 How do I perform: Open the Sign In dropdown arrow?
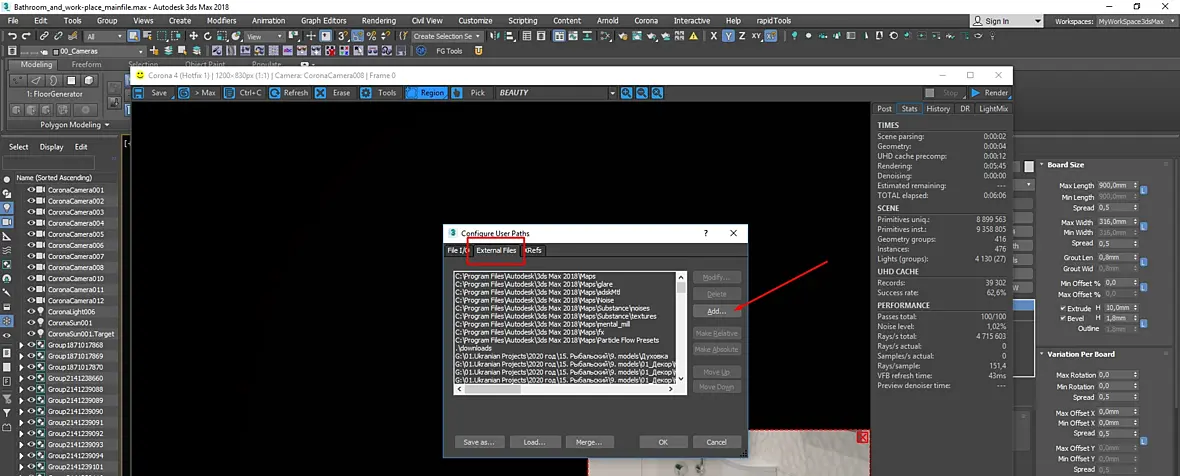(1037, 21)
